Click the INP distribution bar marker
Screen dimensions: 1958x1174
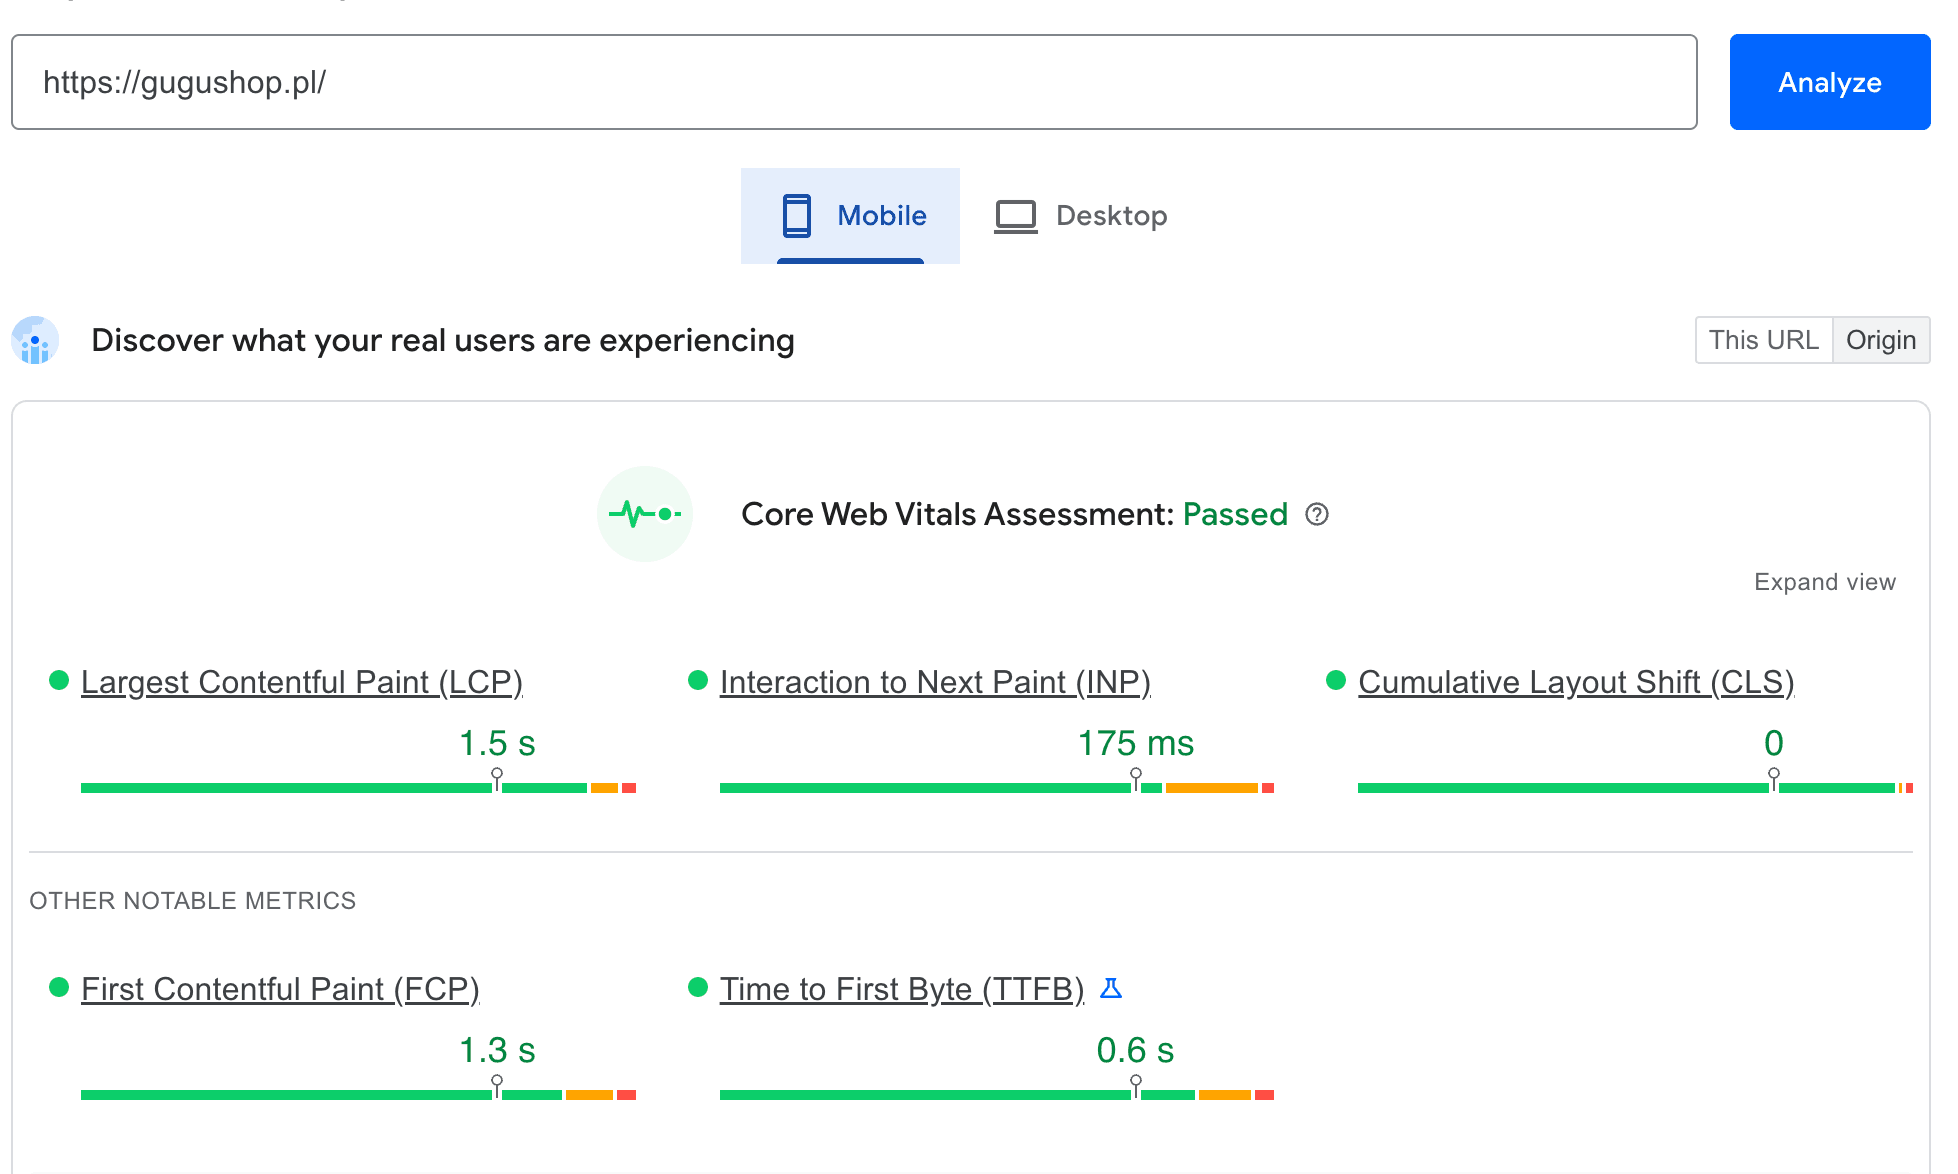1136,778
